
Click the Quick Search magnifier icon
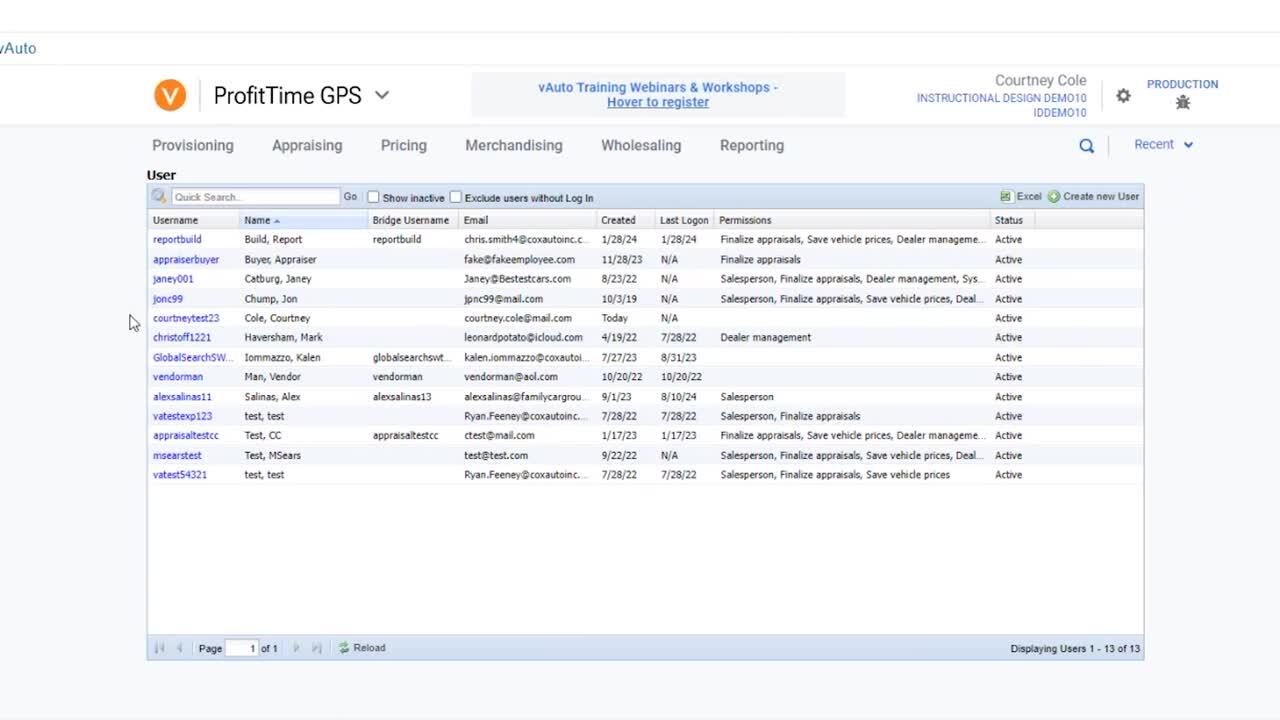coord(159,197)
